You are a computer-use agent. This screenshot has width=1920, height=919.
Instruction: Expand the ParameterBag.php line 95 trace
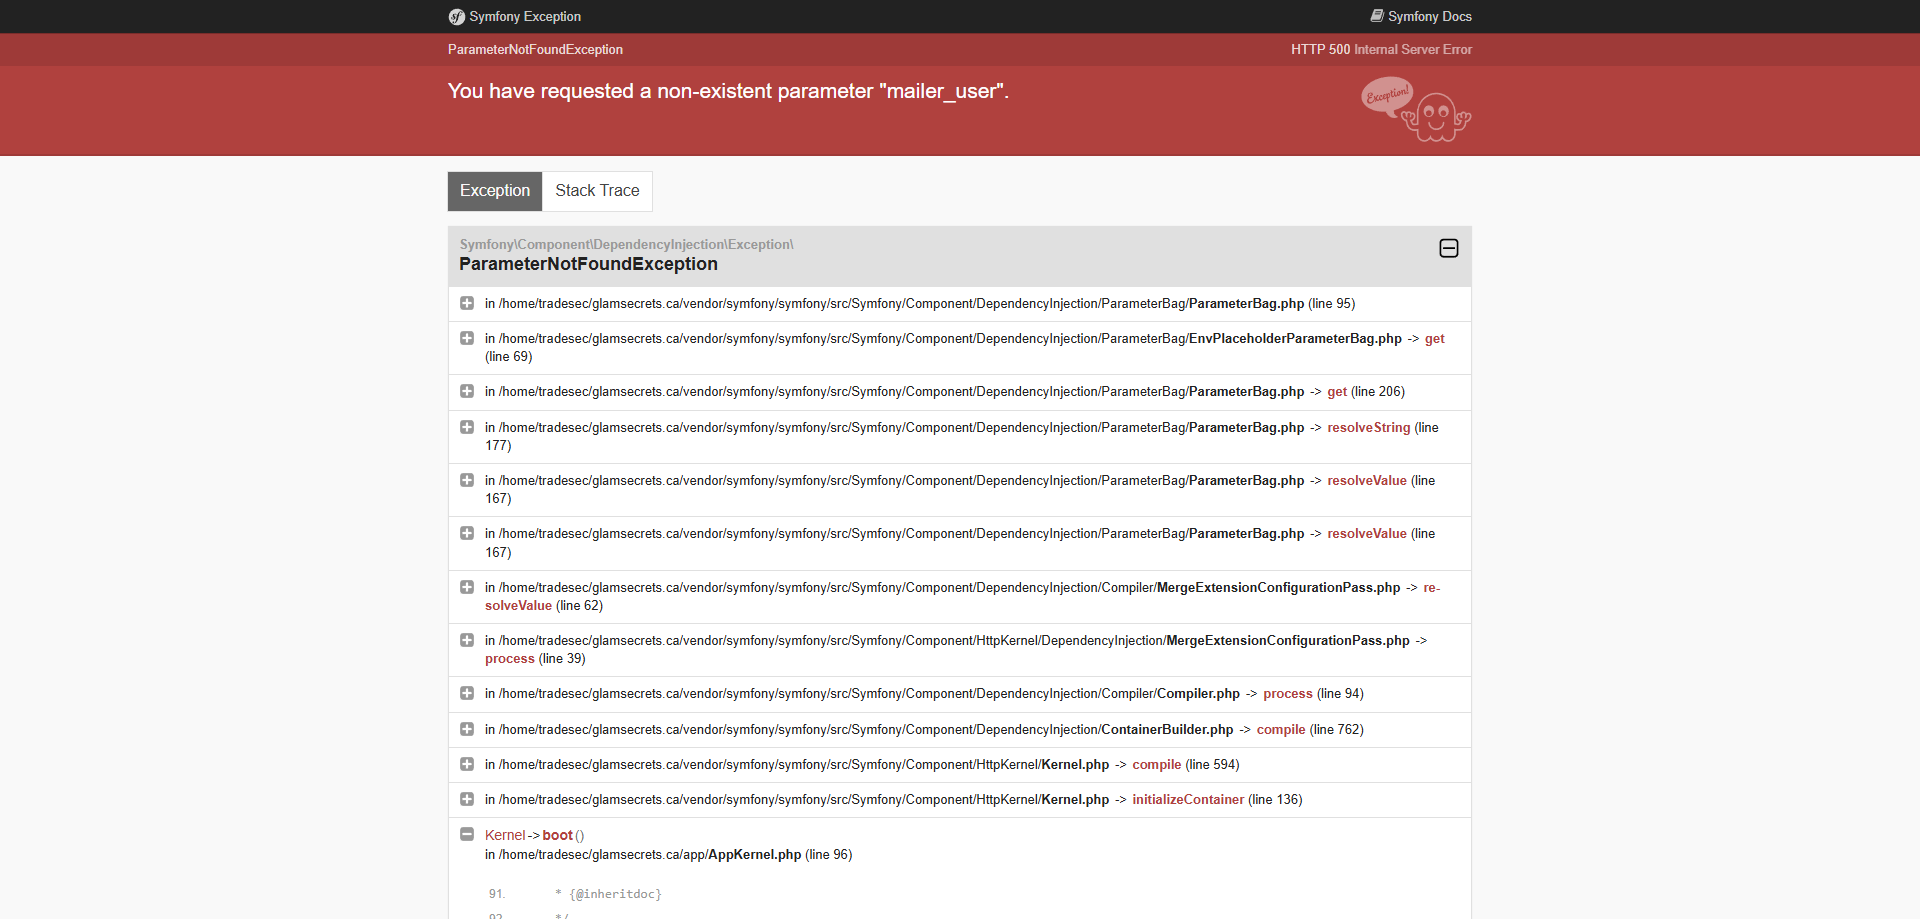[x=467, y=303]
